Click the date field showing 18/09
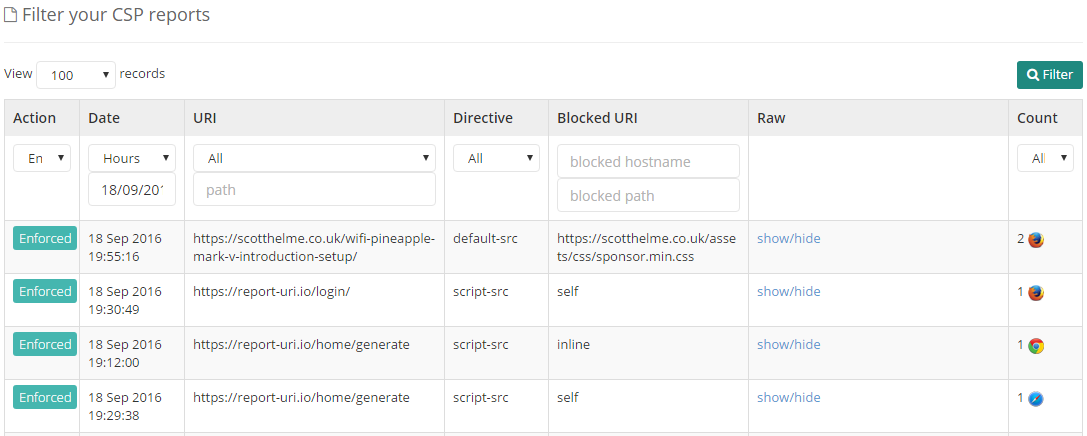Viewport: 1087px width, 436px height. (x=132, y=190)
